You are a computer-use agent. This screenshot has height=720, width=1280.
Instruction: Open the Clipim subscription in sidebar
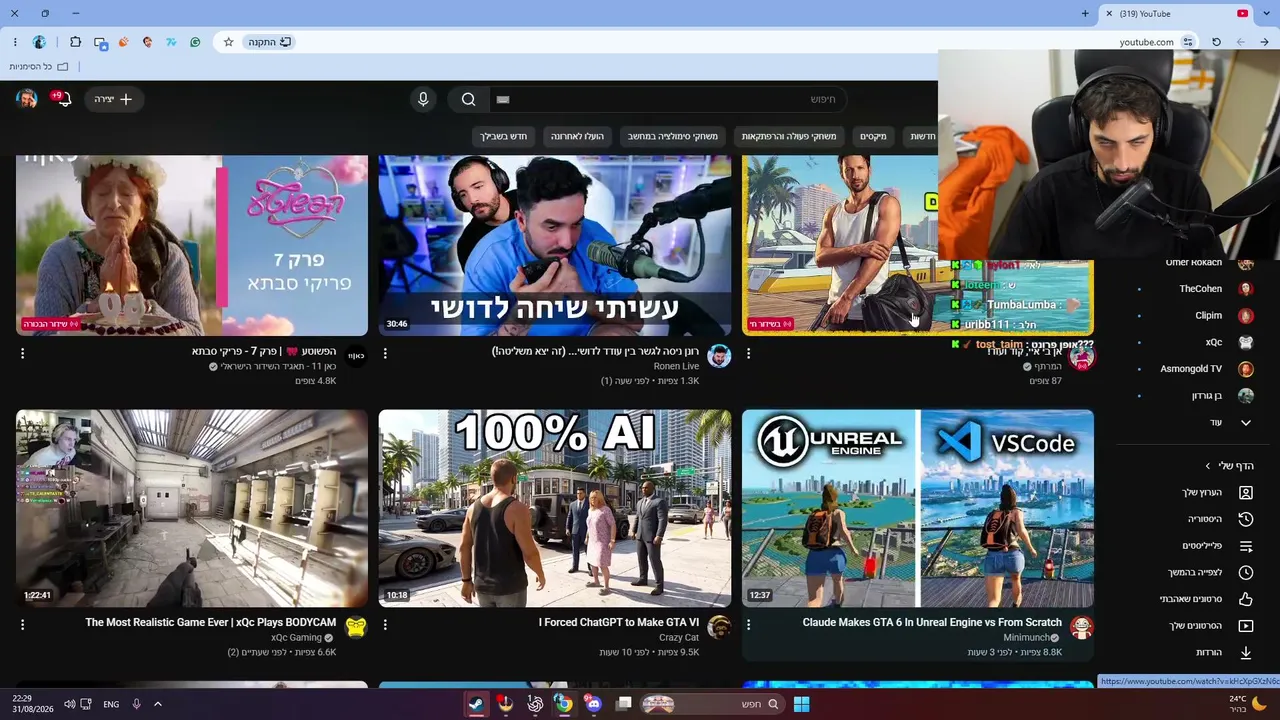(1193, 315)
